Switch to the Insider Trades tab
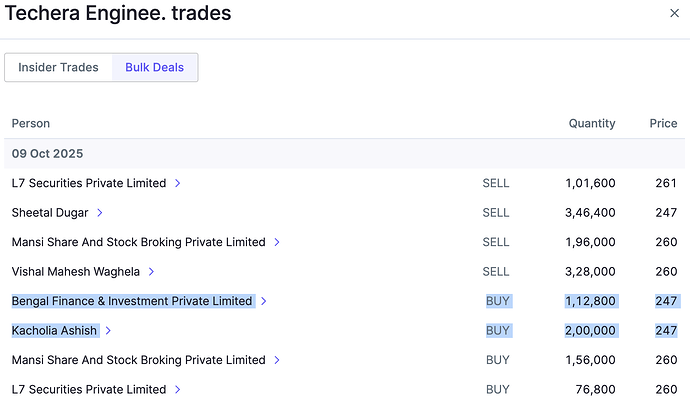This screenshot has width=690, height=401. click(x=58, y=68)
